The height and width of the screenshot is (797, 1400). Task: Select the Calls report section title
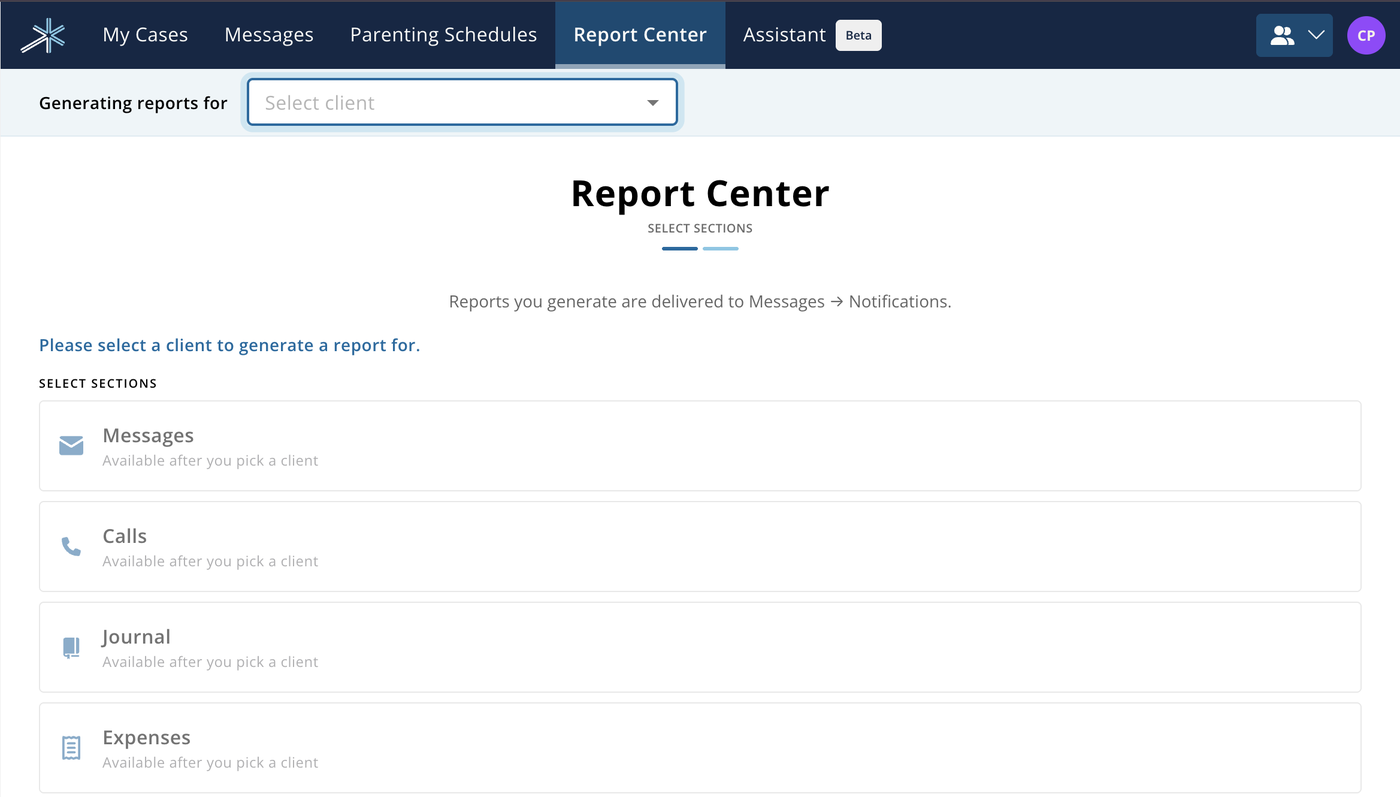[125, 536]
